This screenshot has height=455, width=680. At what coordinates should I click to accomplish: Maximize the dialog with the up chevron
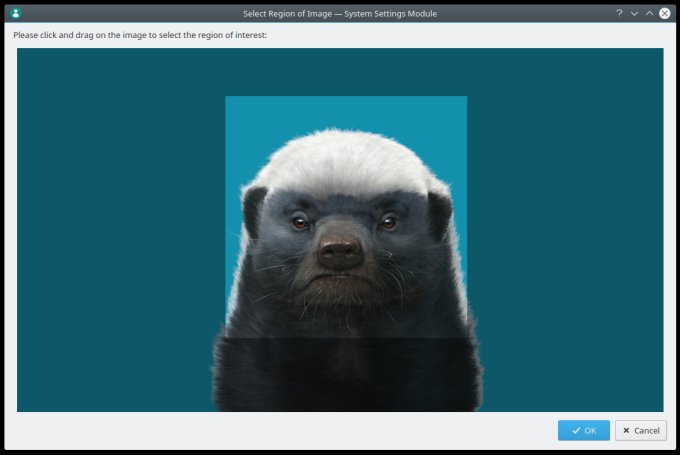tap(649, 13)
